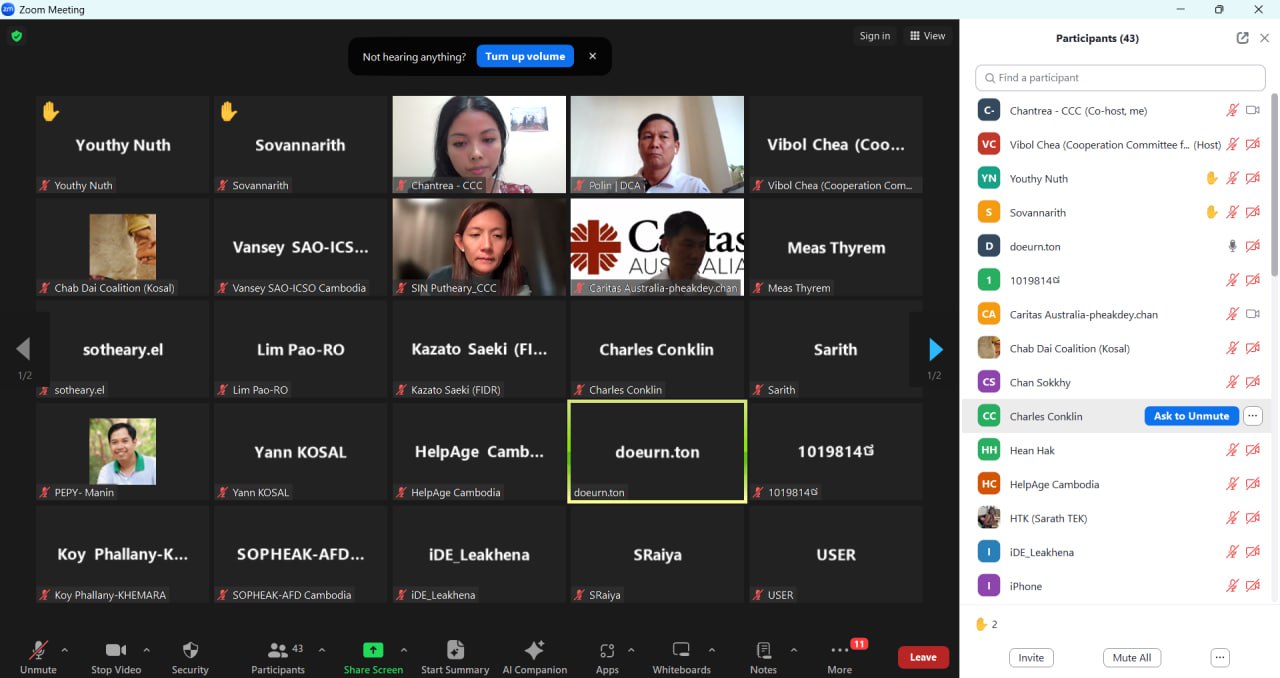Open the AI Companion sparkle icon

pyautogui.click(x=534, y=651)
